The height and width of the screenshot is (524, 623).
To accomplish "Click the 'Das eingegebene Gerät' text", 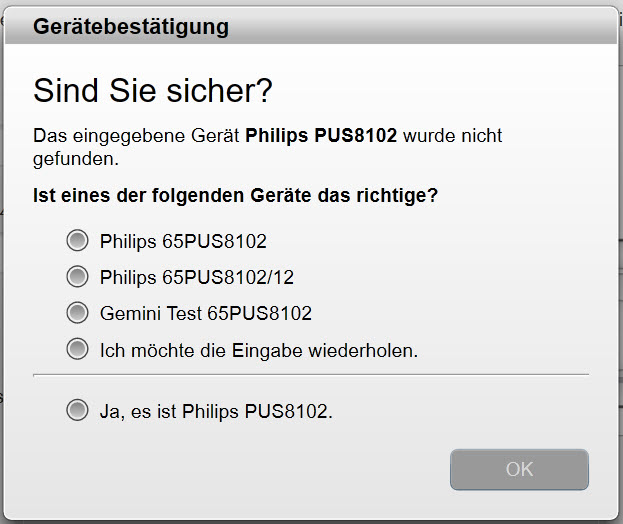I will (136, 135).
